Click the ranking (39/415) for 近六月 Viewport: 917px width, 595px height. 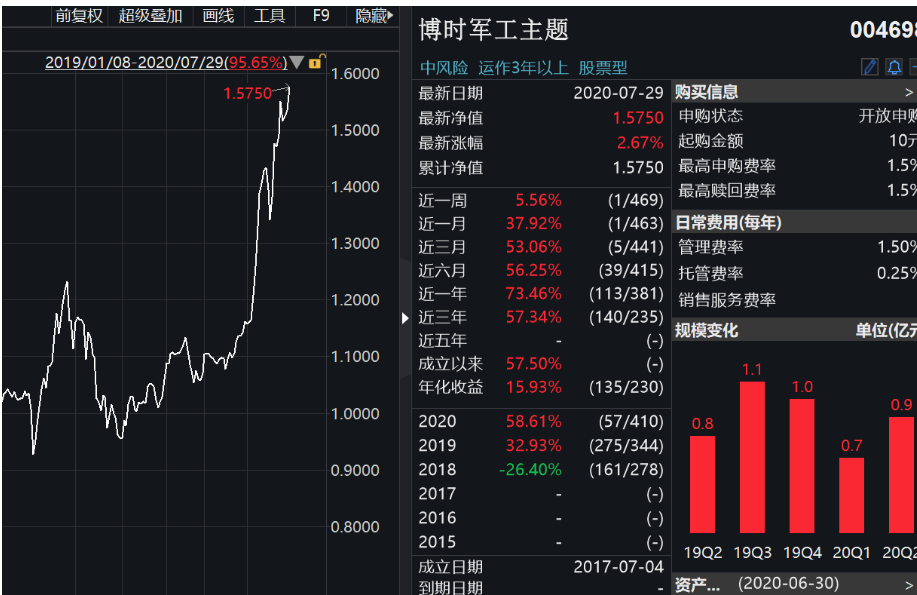[x=631, y=270]
